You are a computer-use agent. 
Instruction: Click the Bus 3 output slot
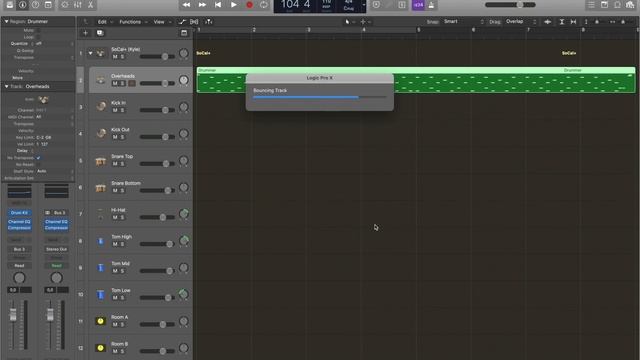19,249
